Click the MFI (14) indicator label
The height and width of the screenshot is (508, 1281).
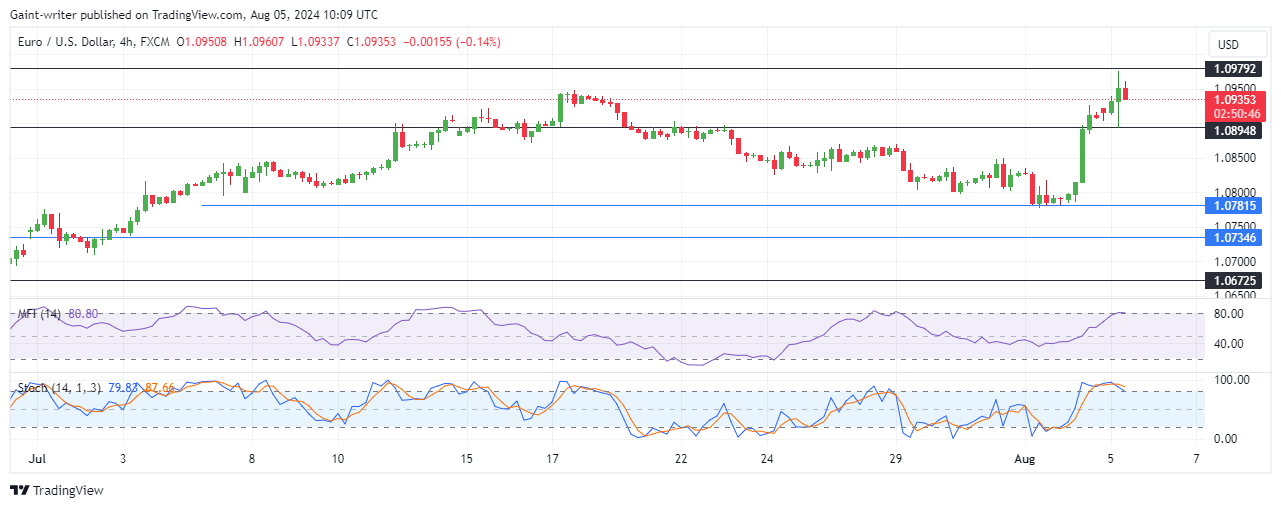tap(39, 314)
